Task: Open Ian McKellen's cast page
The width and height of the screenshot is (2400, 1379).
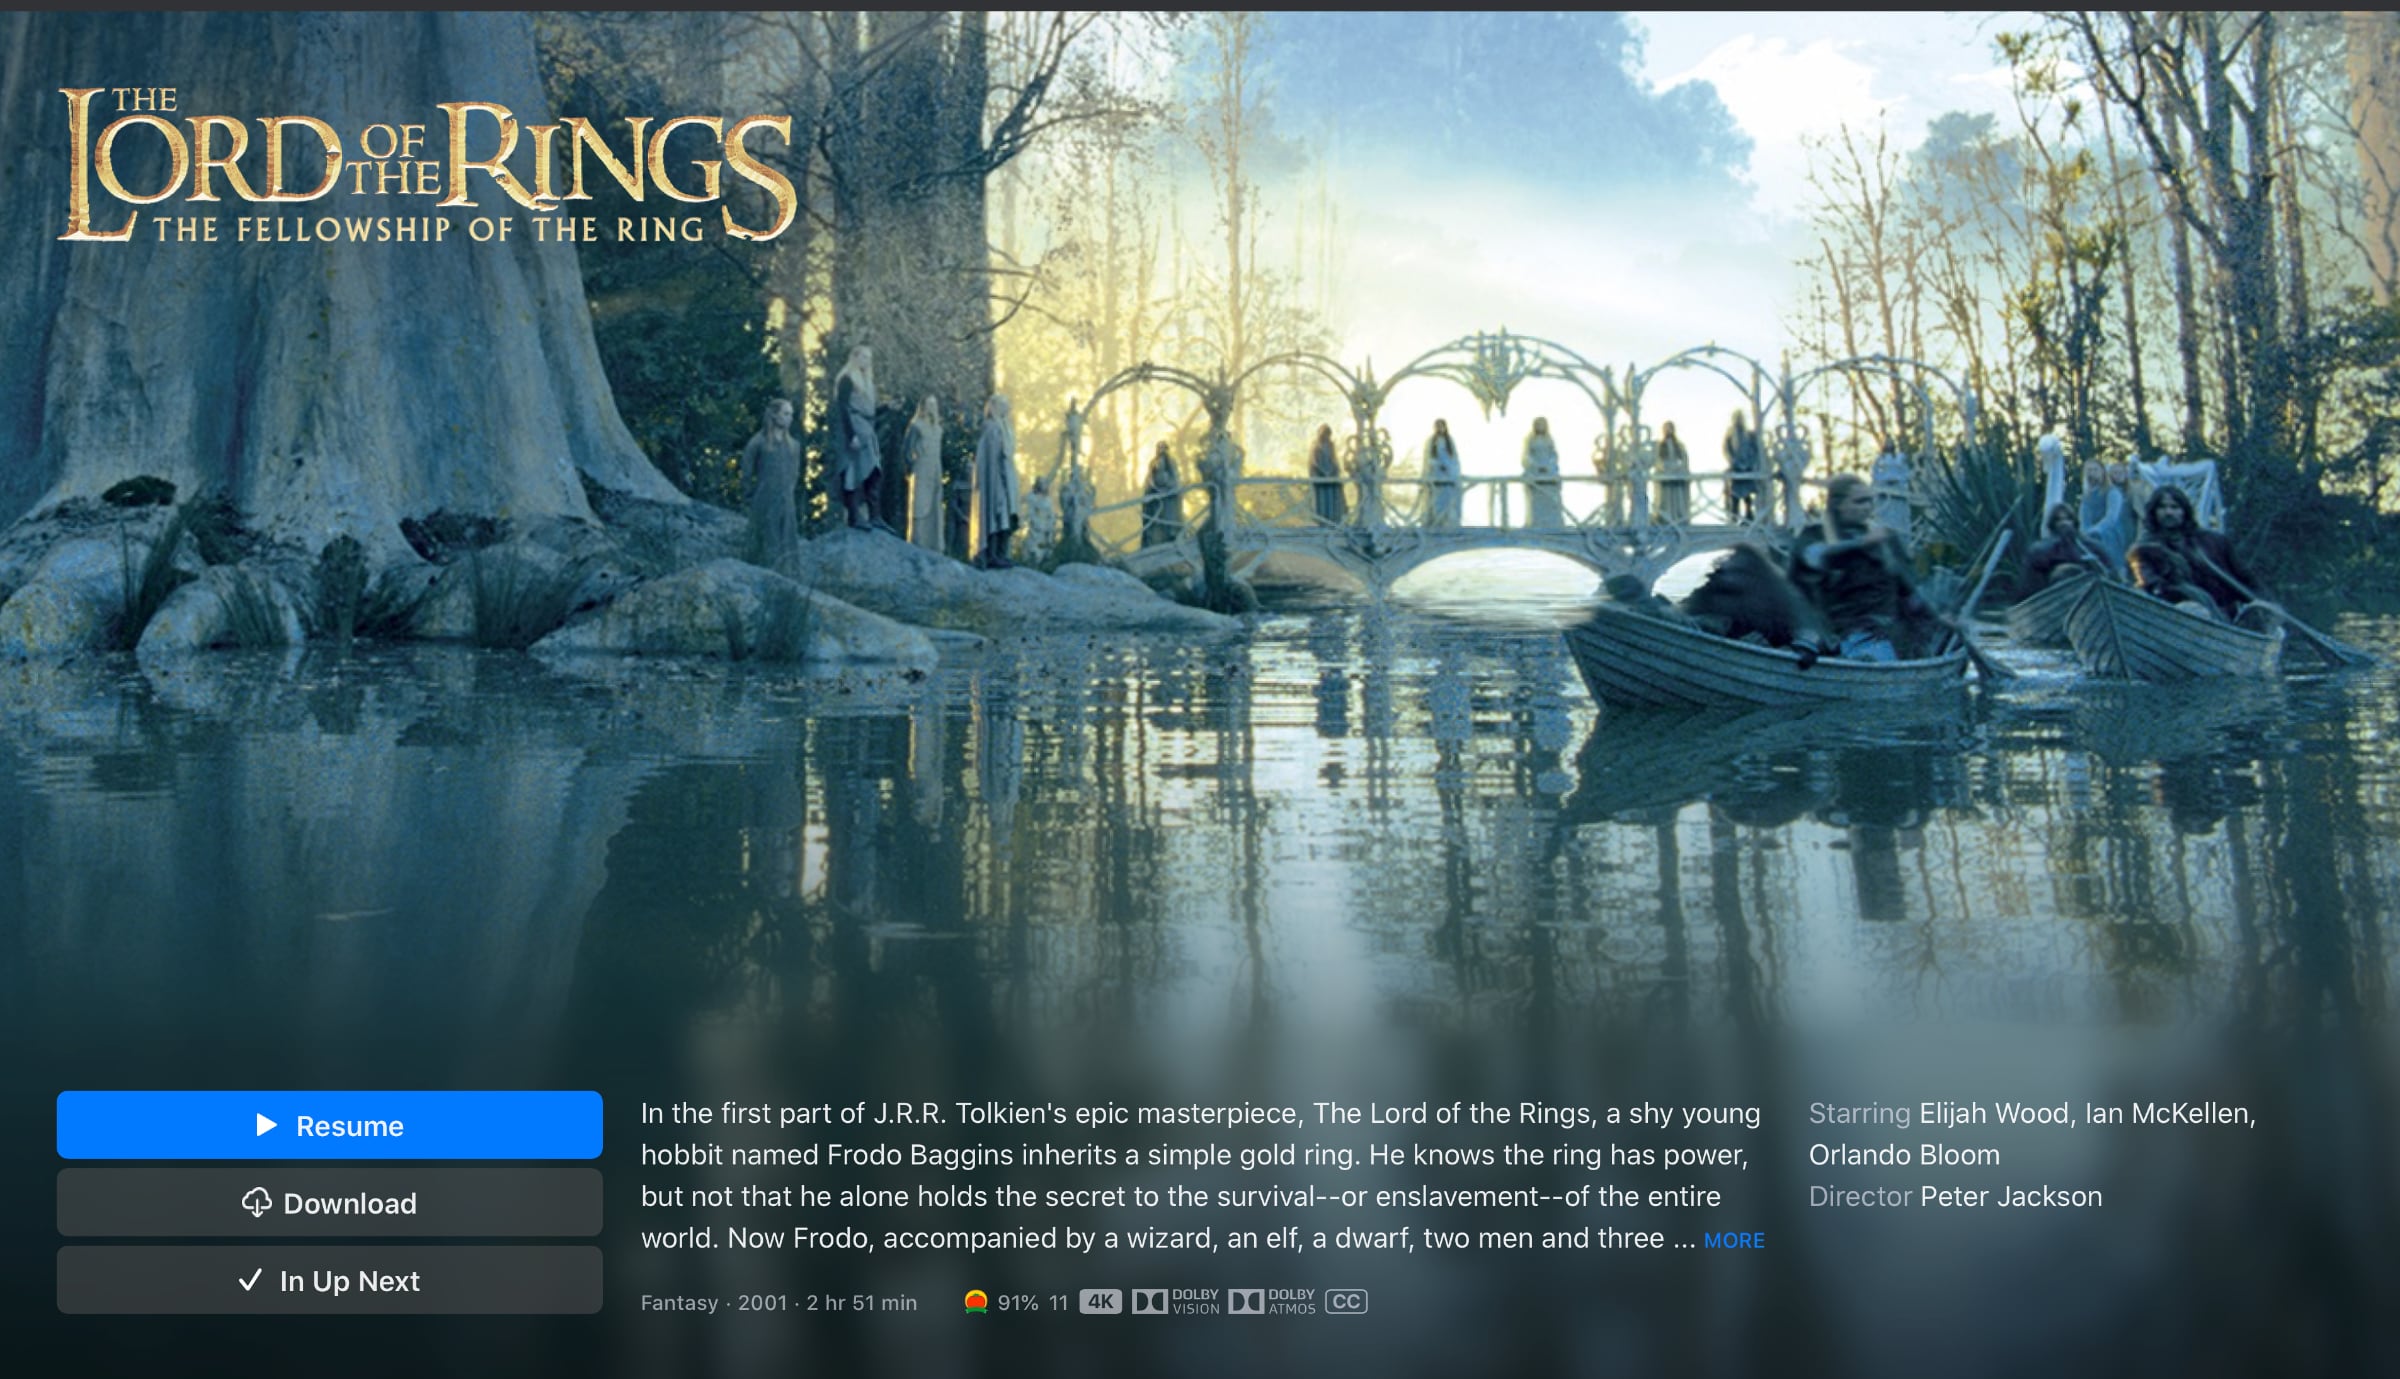Action: tap(2170, 1113)
